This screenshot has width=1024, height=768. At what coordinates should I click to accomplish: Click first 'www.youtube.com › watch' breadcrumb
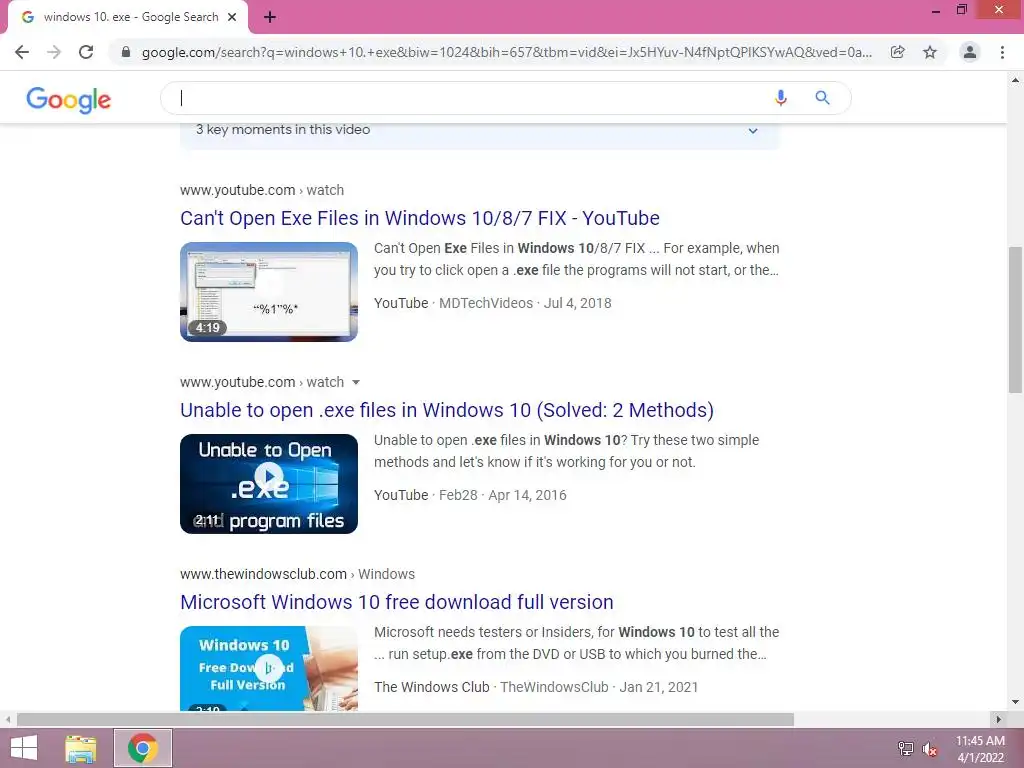click(262, 190)
